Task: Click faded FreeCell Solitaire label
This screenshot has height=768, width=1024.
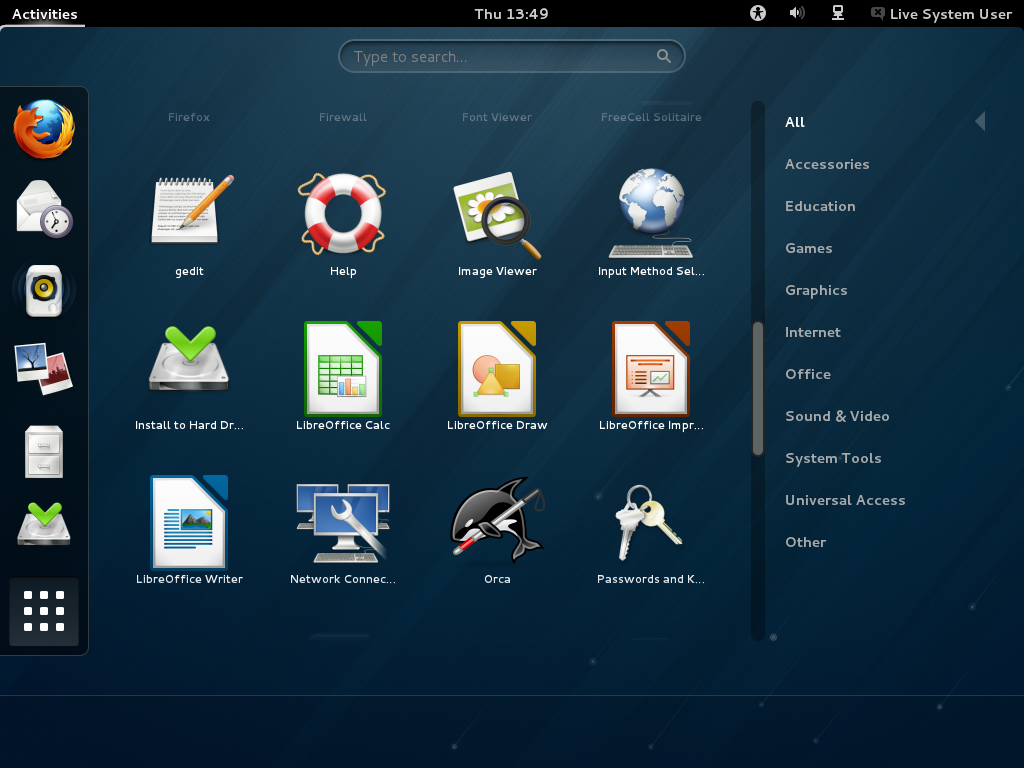Action: (x=651, y=117)
